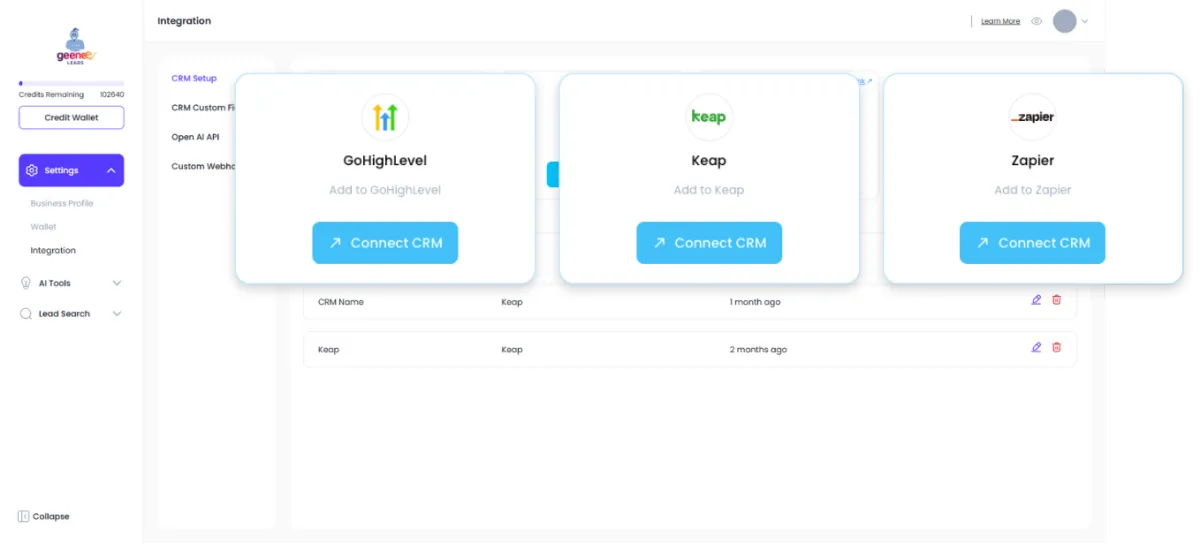1200x544 pixels.
Task: Click the Collapse panel icon
Action: [x=23, y=516]
